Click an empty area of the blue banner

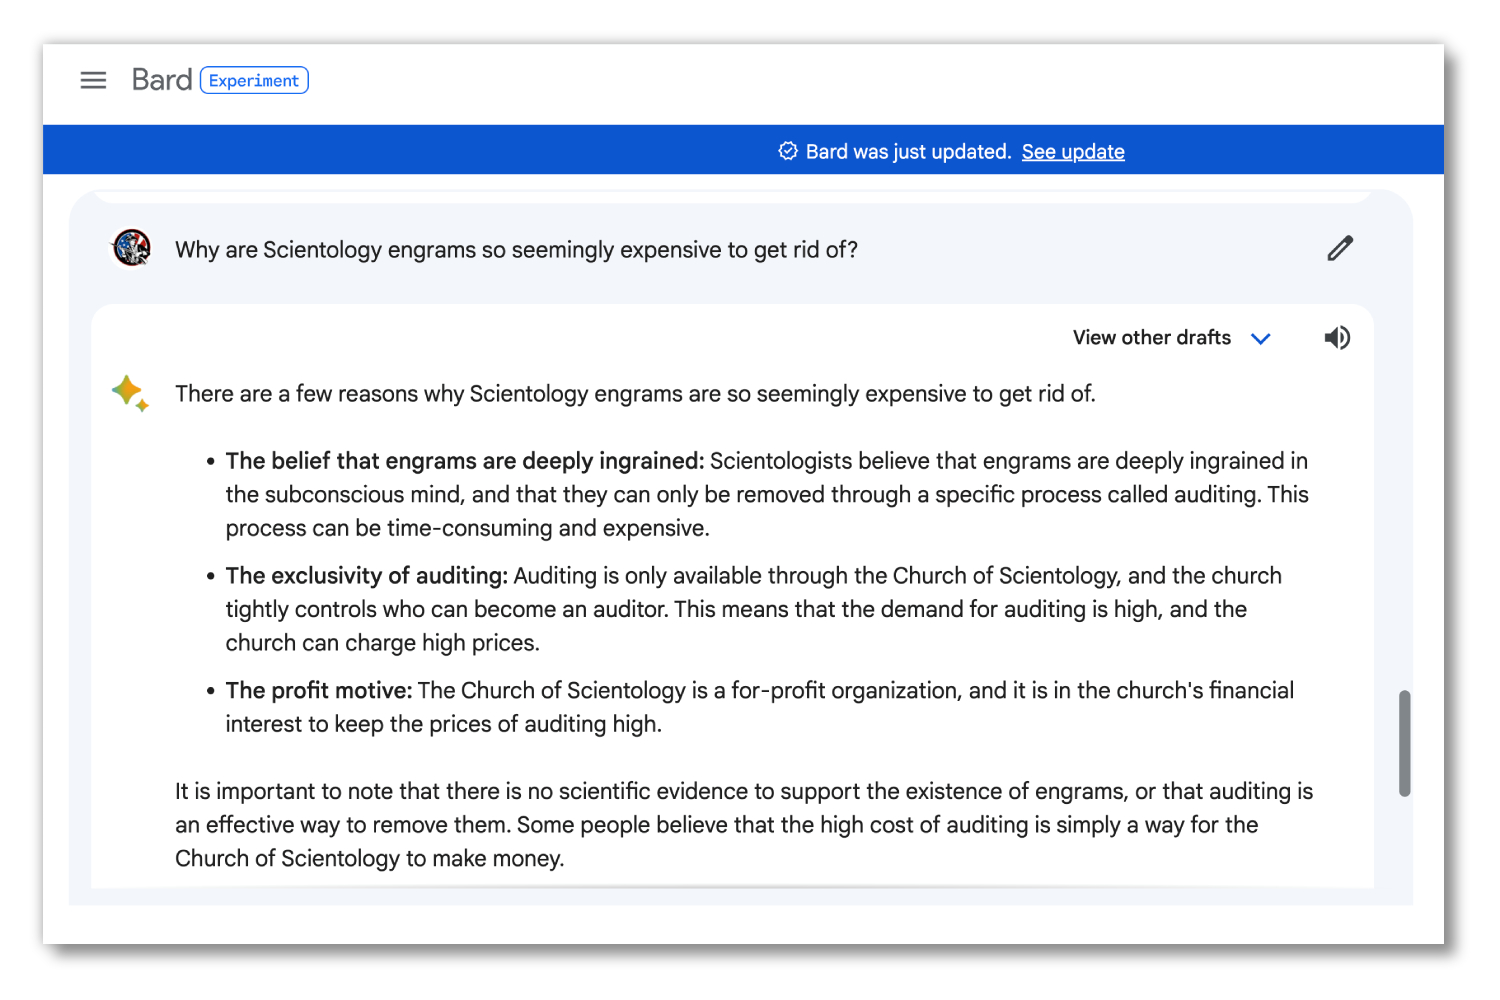400,150
